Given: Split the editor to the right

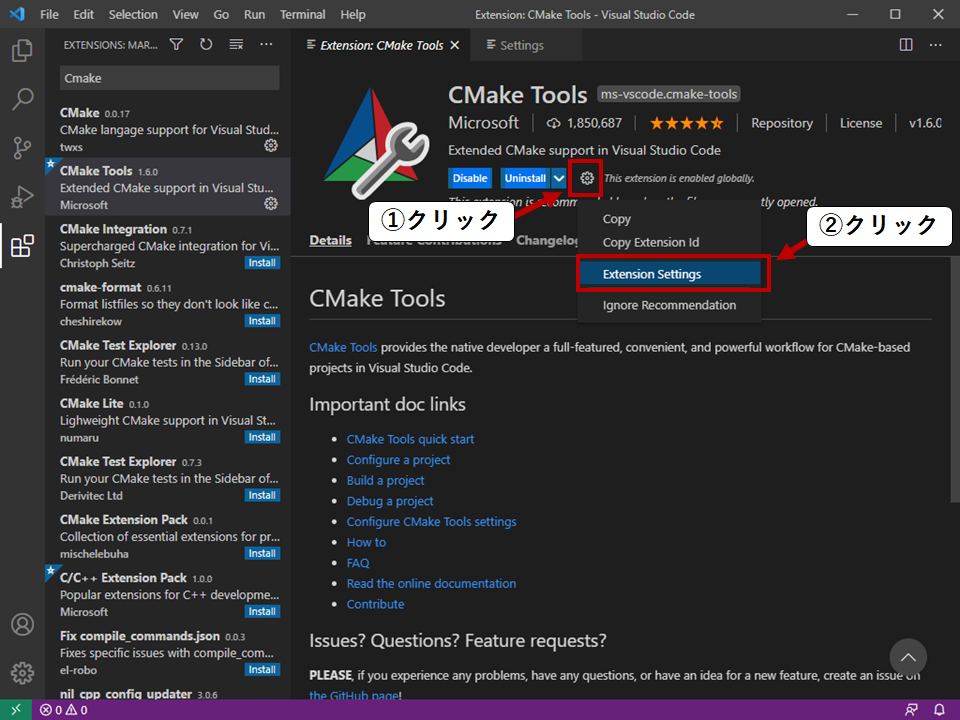Looking at the screenshot, I should coord(906,45).
